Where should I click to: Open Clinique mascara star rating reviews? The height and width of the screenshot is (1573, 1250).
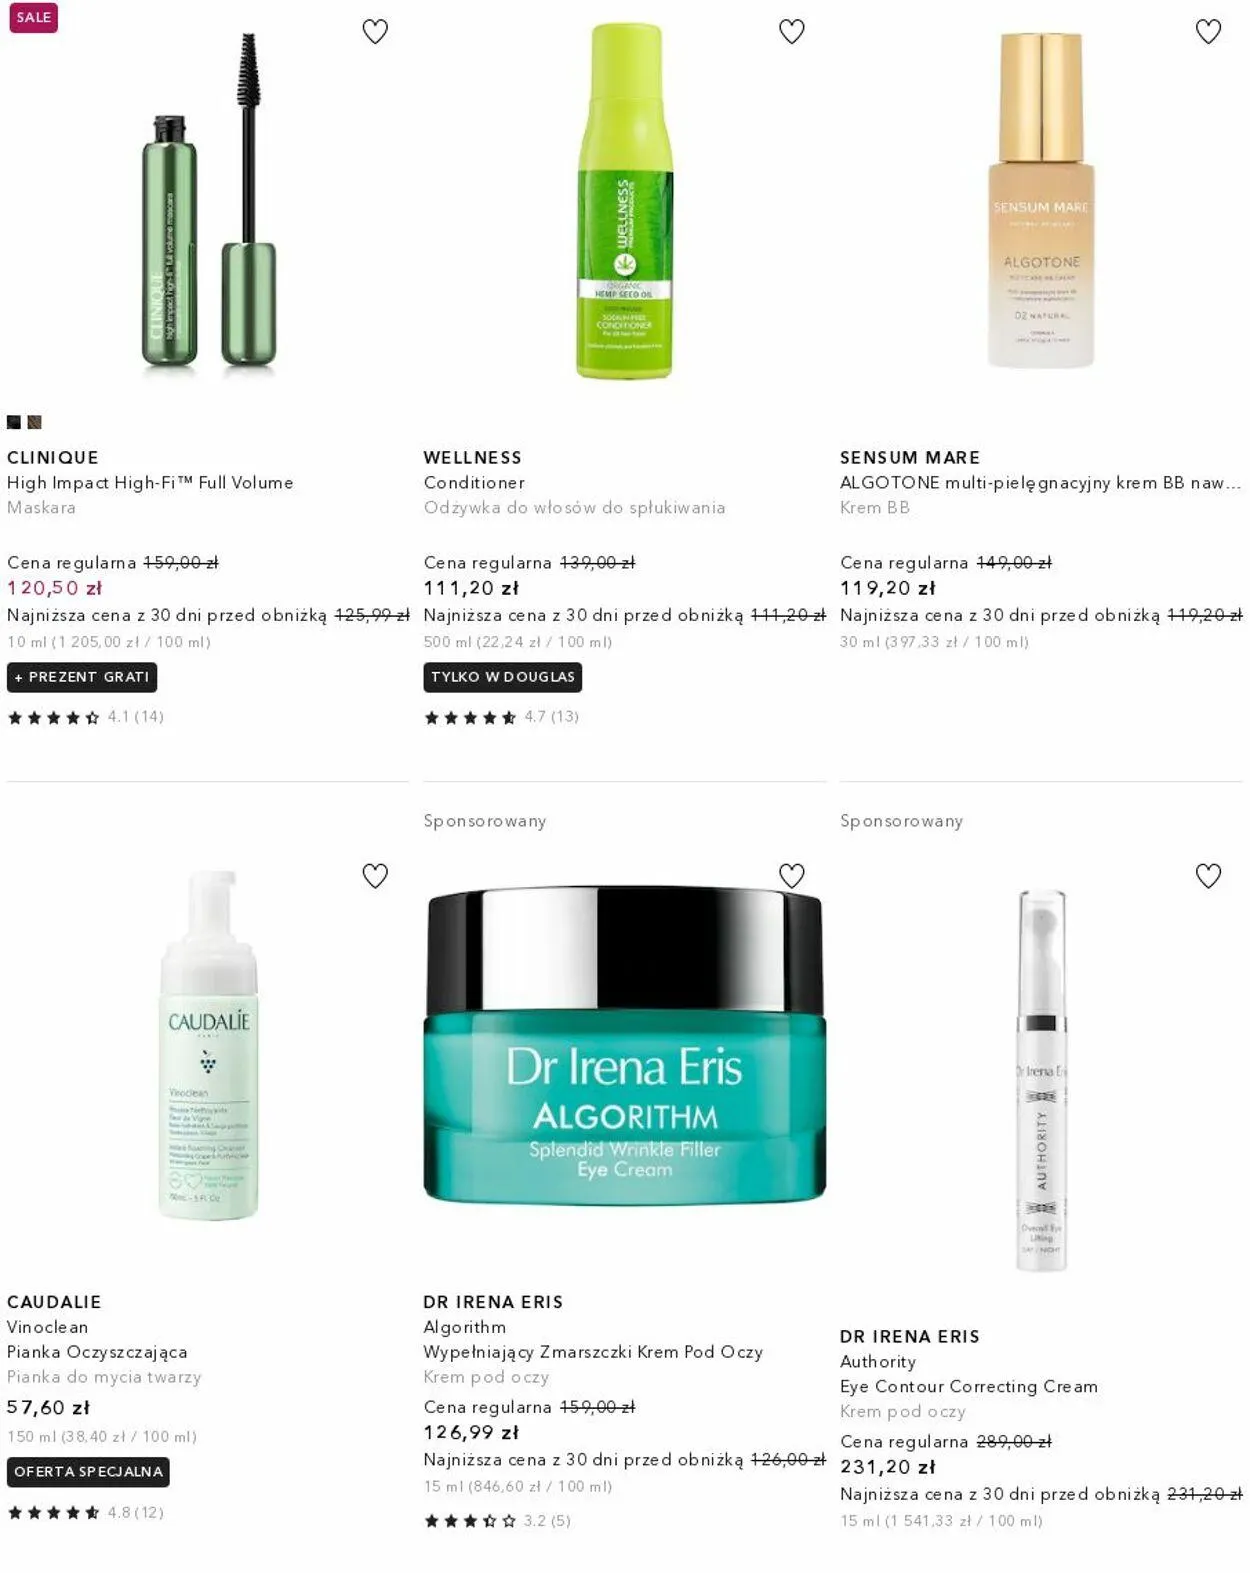(x=85, y=717)
